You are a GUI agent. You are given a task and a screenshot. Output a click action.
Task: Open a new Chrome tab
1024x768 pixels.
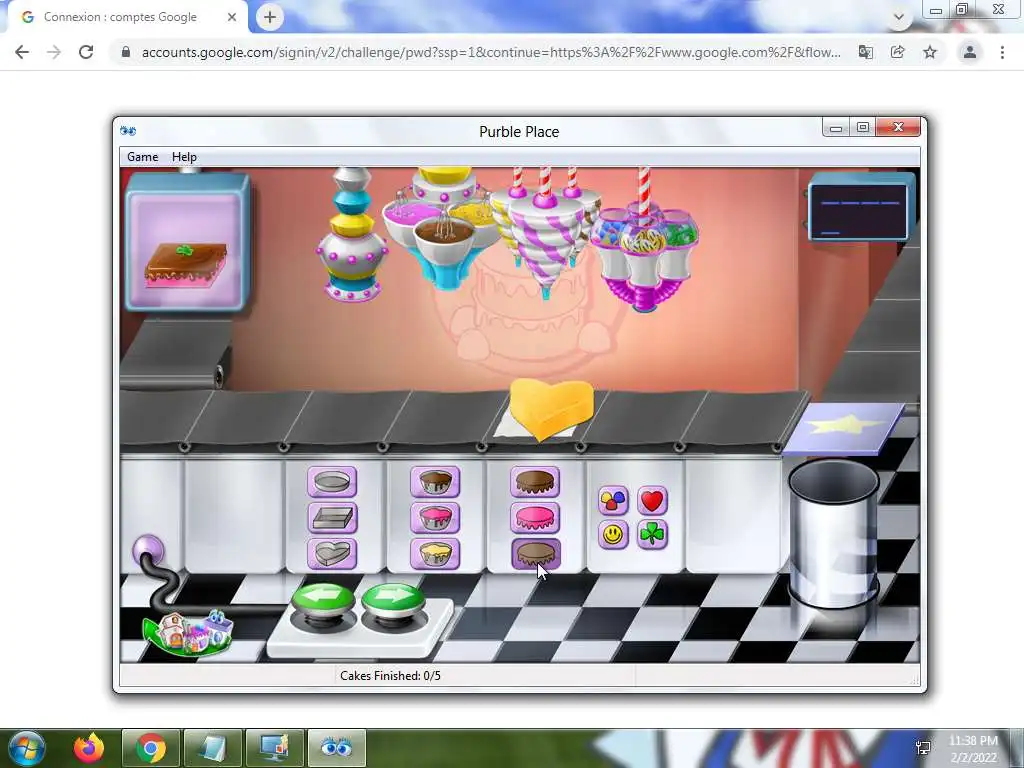[270, 17]
